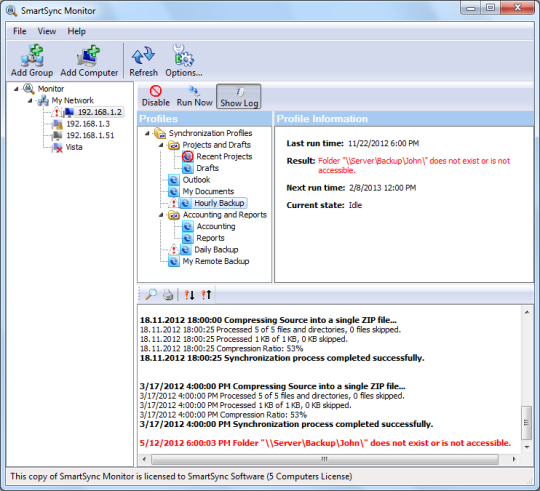Viewport: 540px width, 491px height.
Task: Click warning icon beside 192.168.1.2
Action: click(56, 112)
